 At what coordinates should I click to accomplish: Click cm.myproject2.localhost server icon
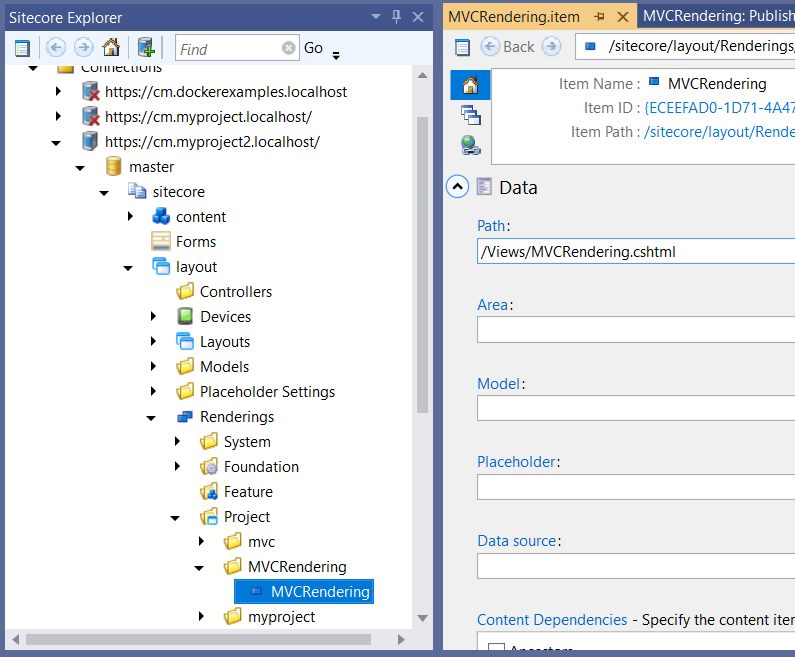tap(90, 141)
